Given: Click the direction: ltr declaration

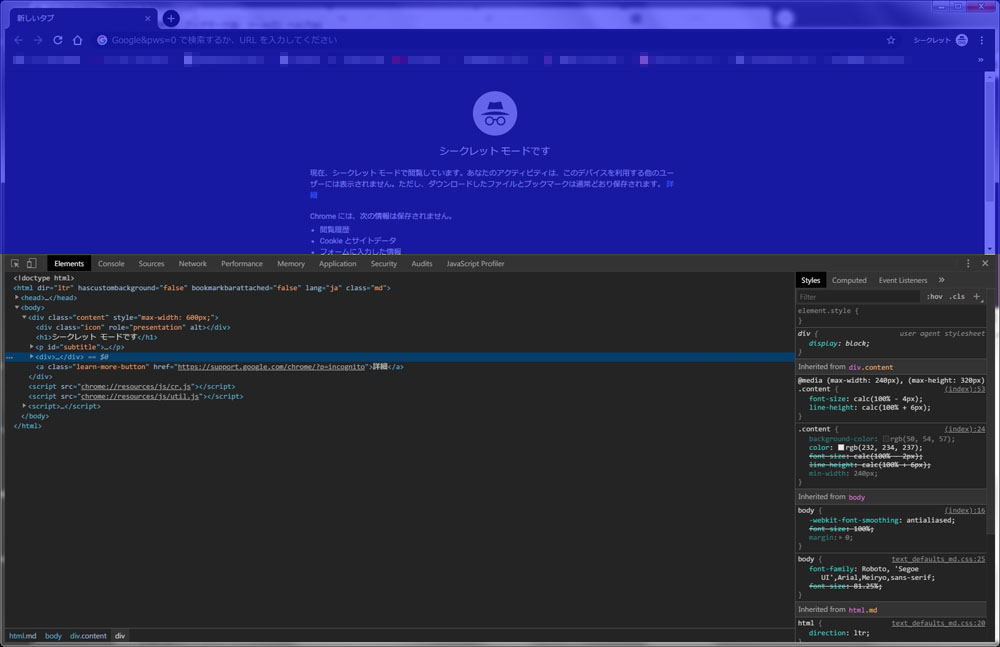Looking at the screenshot, I should (x=839, y=633).
